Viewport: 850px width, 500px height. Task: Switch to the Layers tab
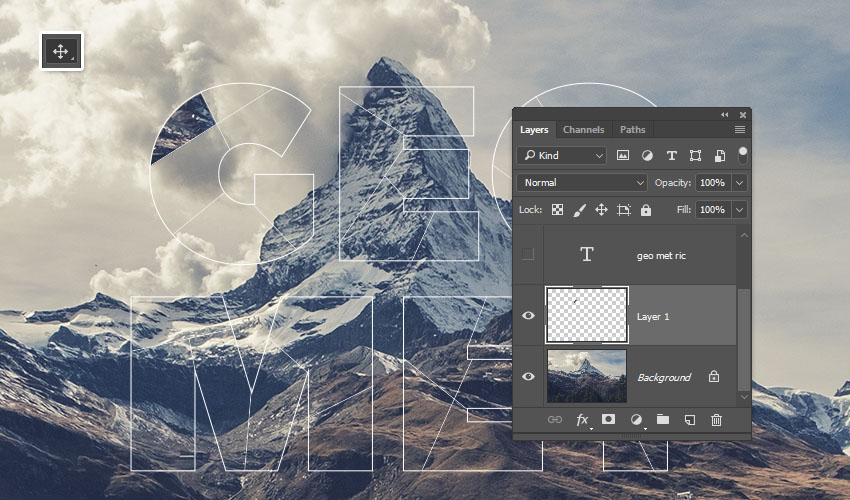[x=534, y=130]
